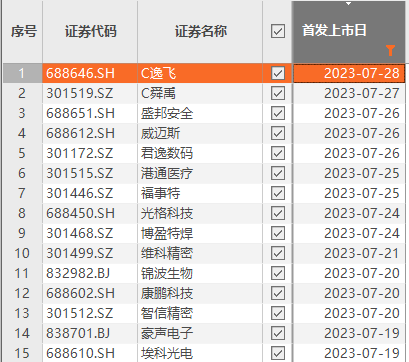Toggle the checkbox in the 锦波生物 row
Viewport: 409px width, 362px height.
pos(278,273)
